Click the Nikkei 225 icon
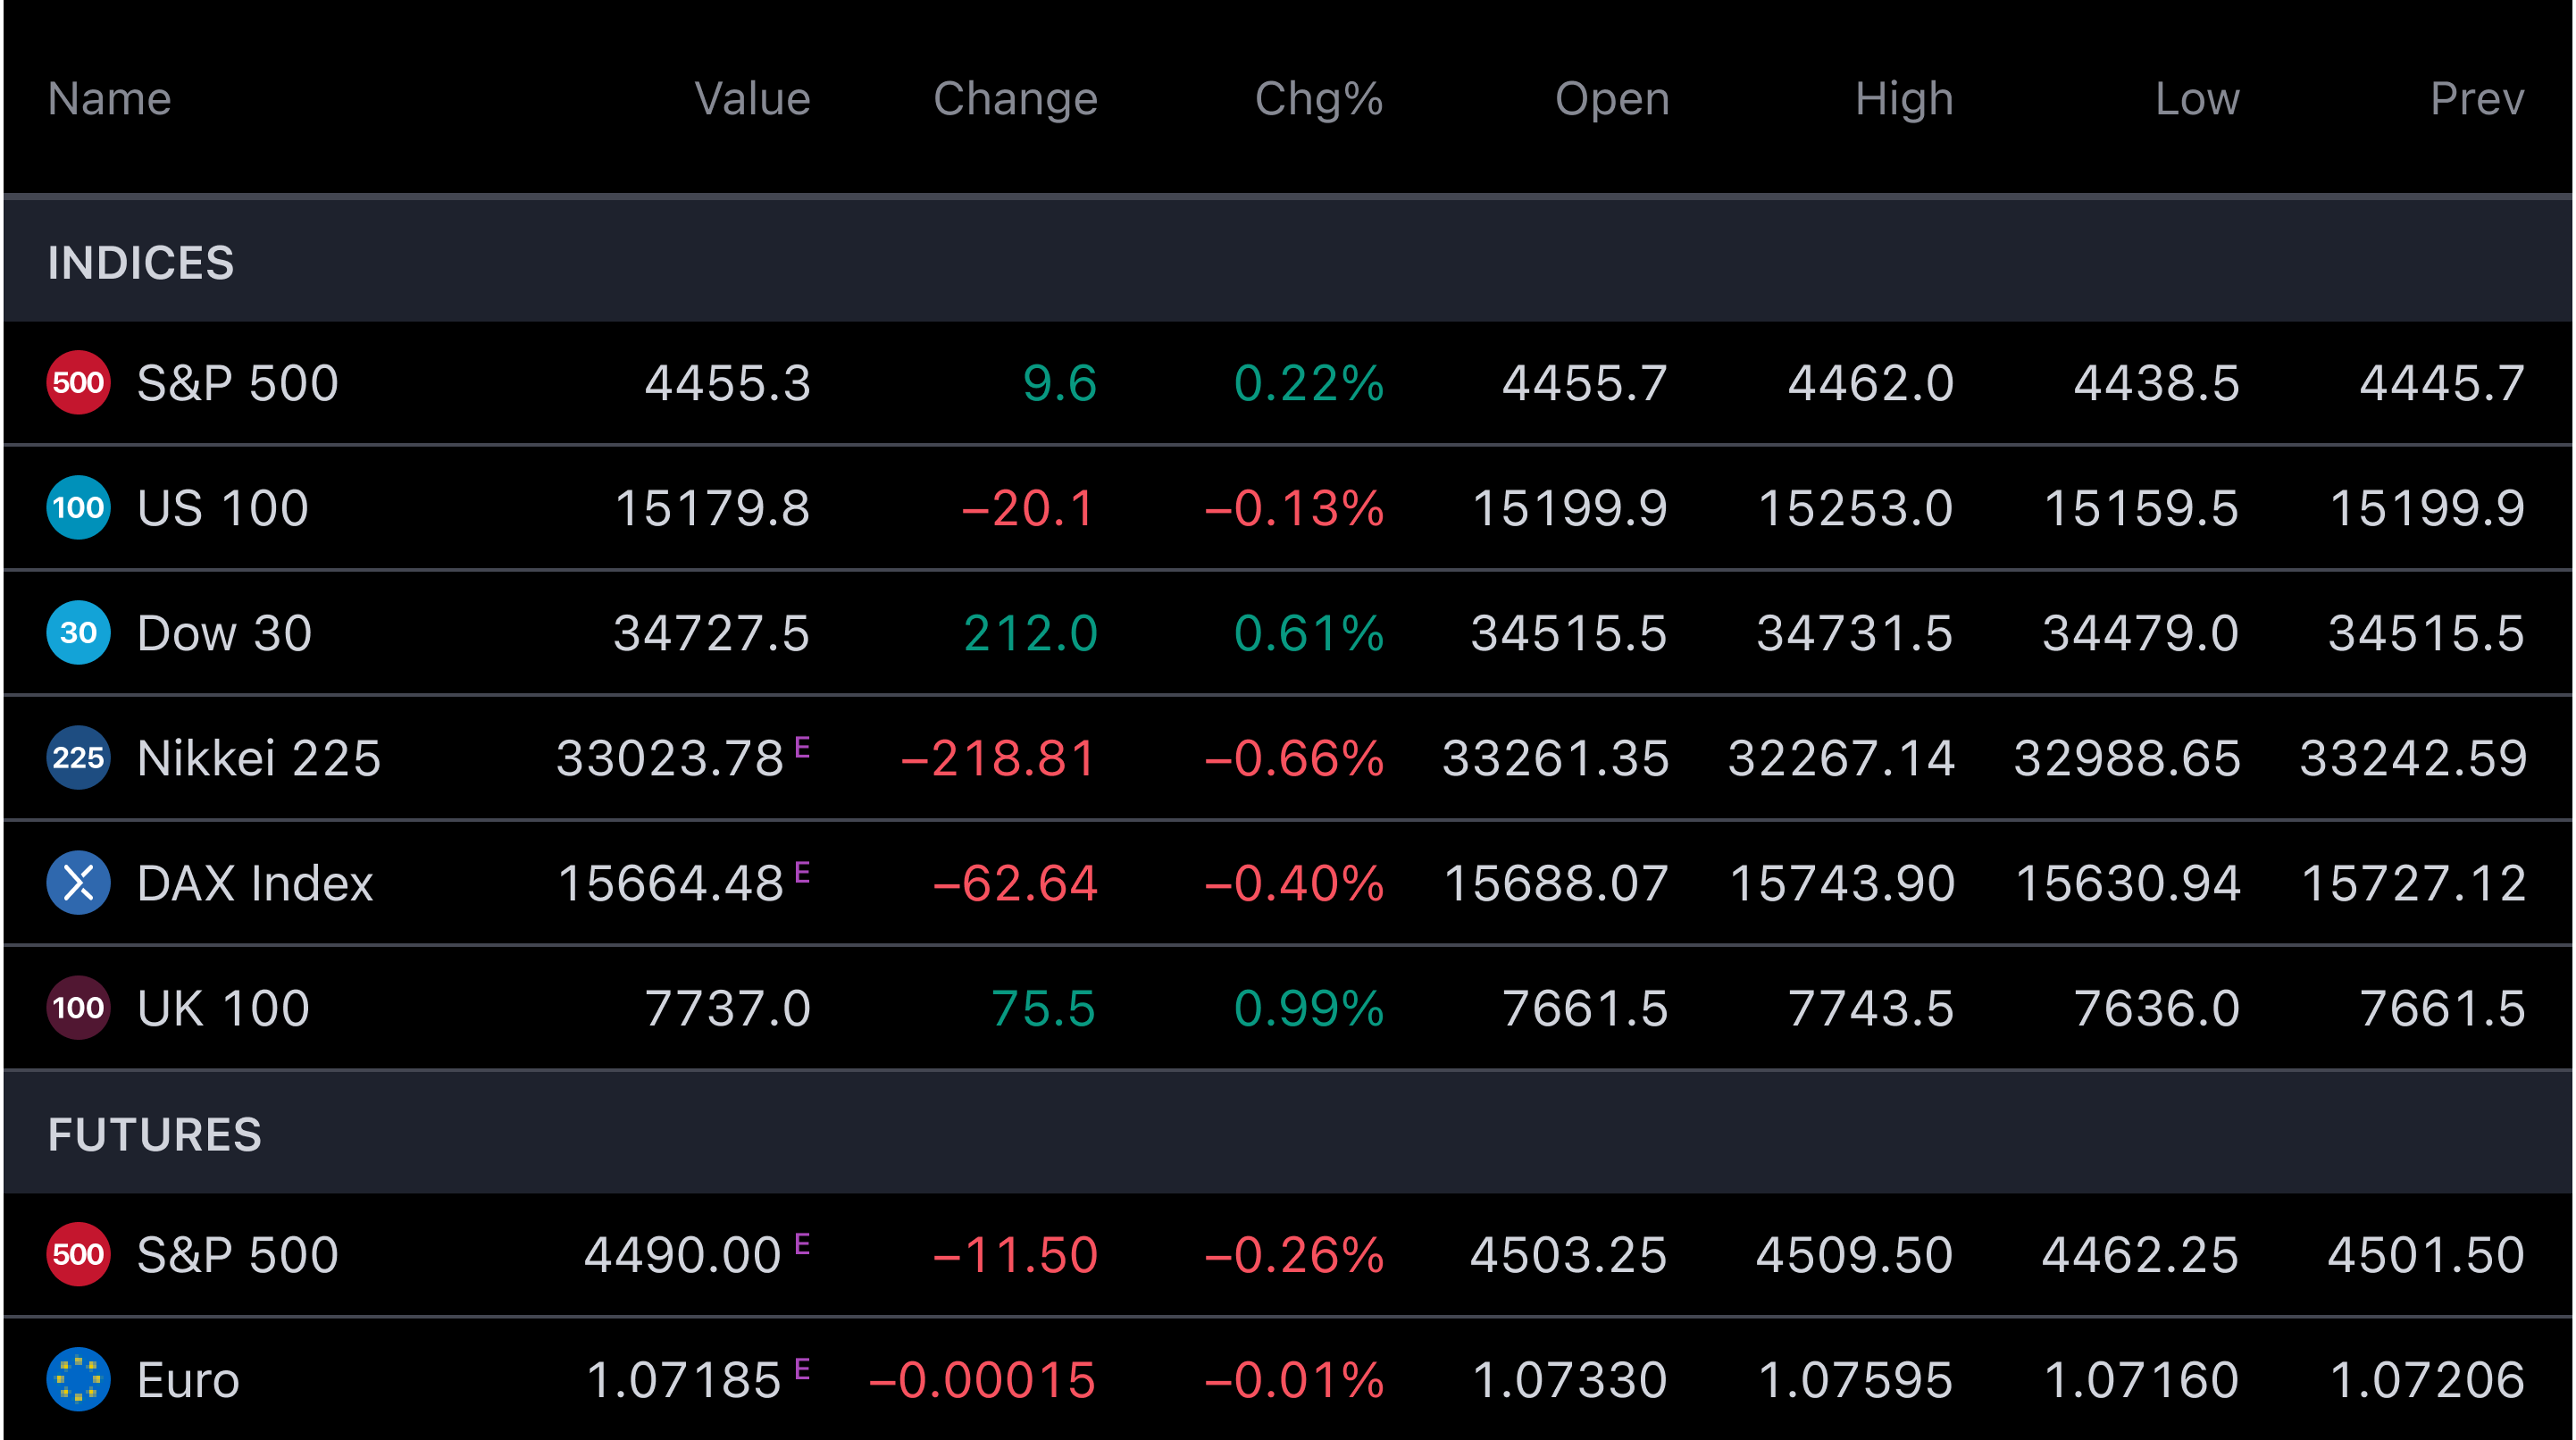The image size is (2576, 1440). [78, 758]
